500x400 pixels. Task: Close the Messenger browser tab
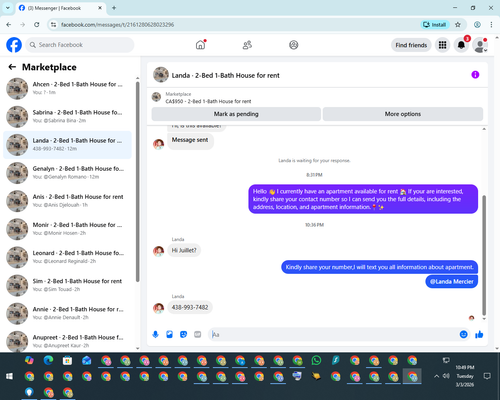click(x=100, y=8)
